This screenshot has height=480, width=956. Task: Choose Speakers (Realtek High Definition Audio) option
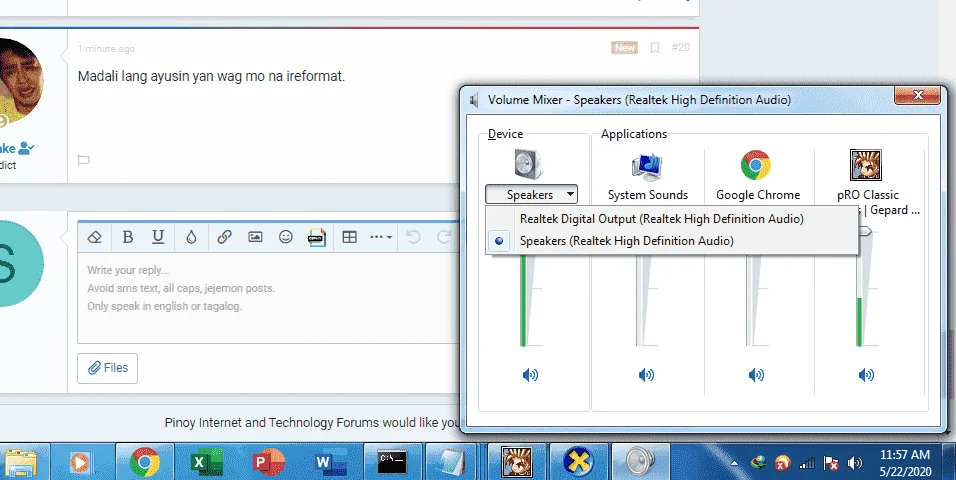626,241
